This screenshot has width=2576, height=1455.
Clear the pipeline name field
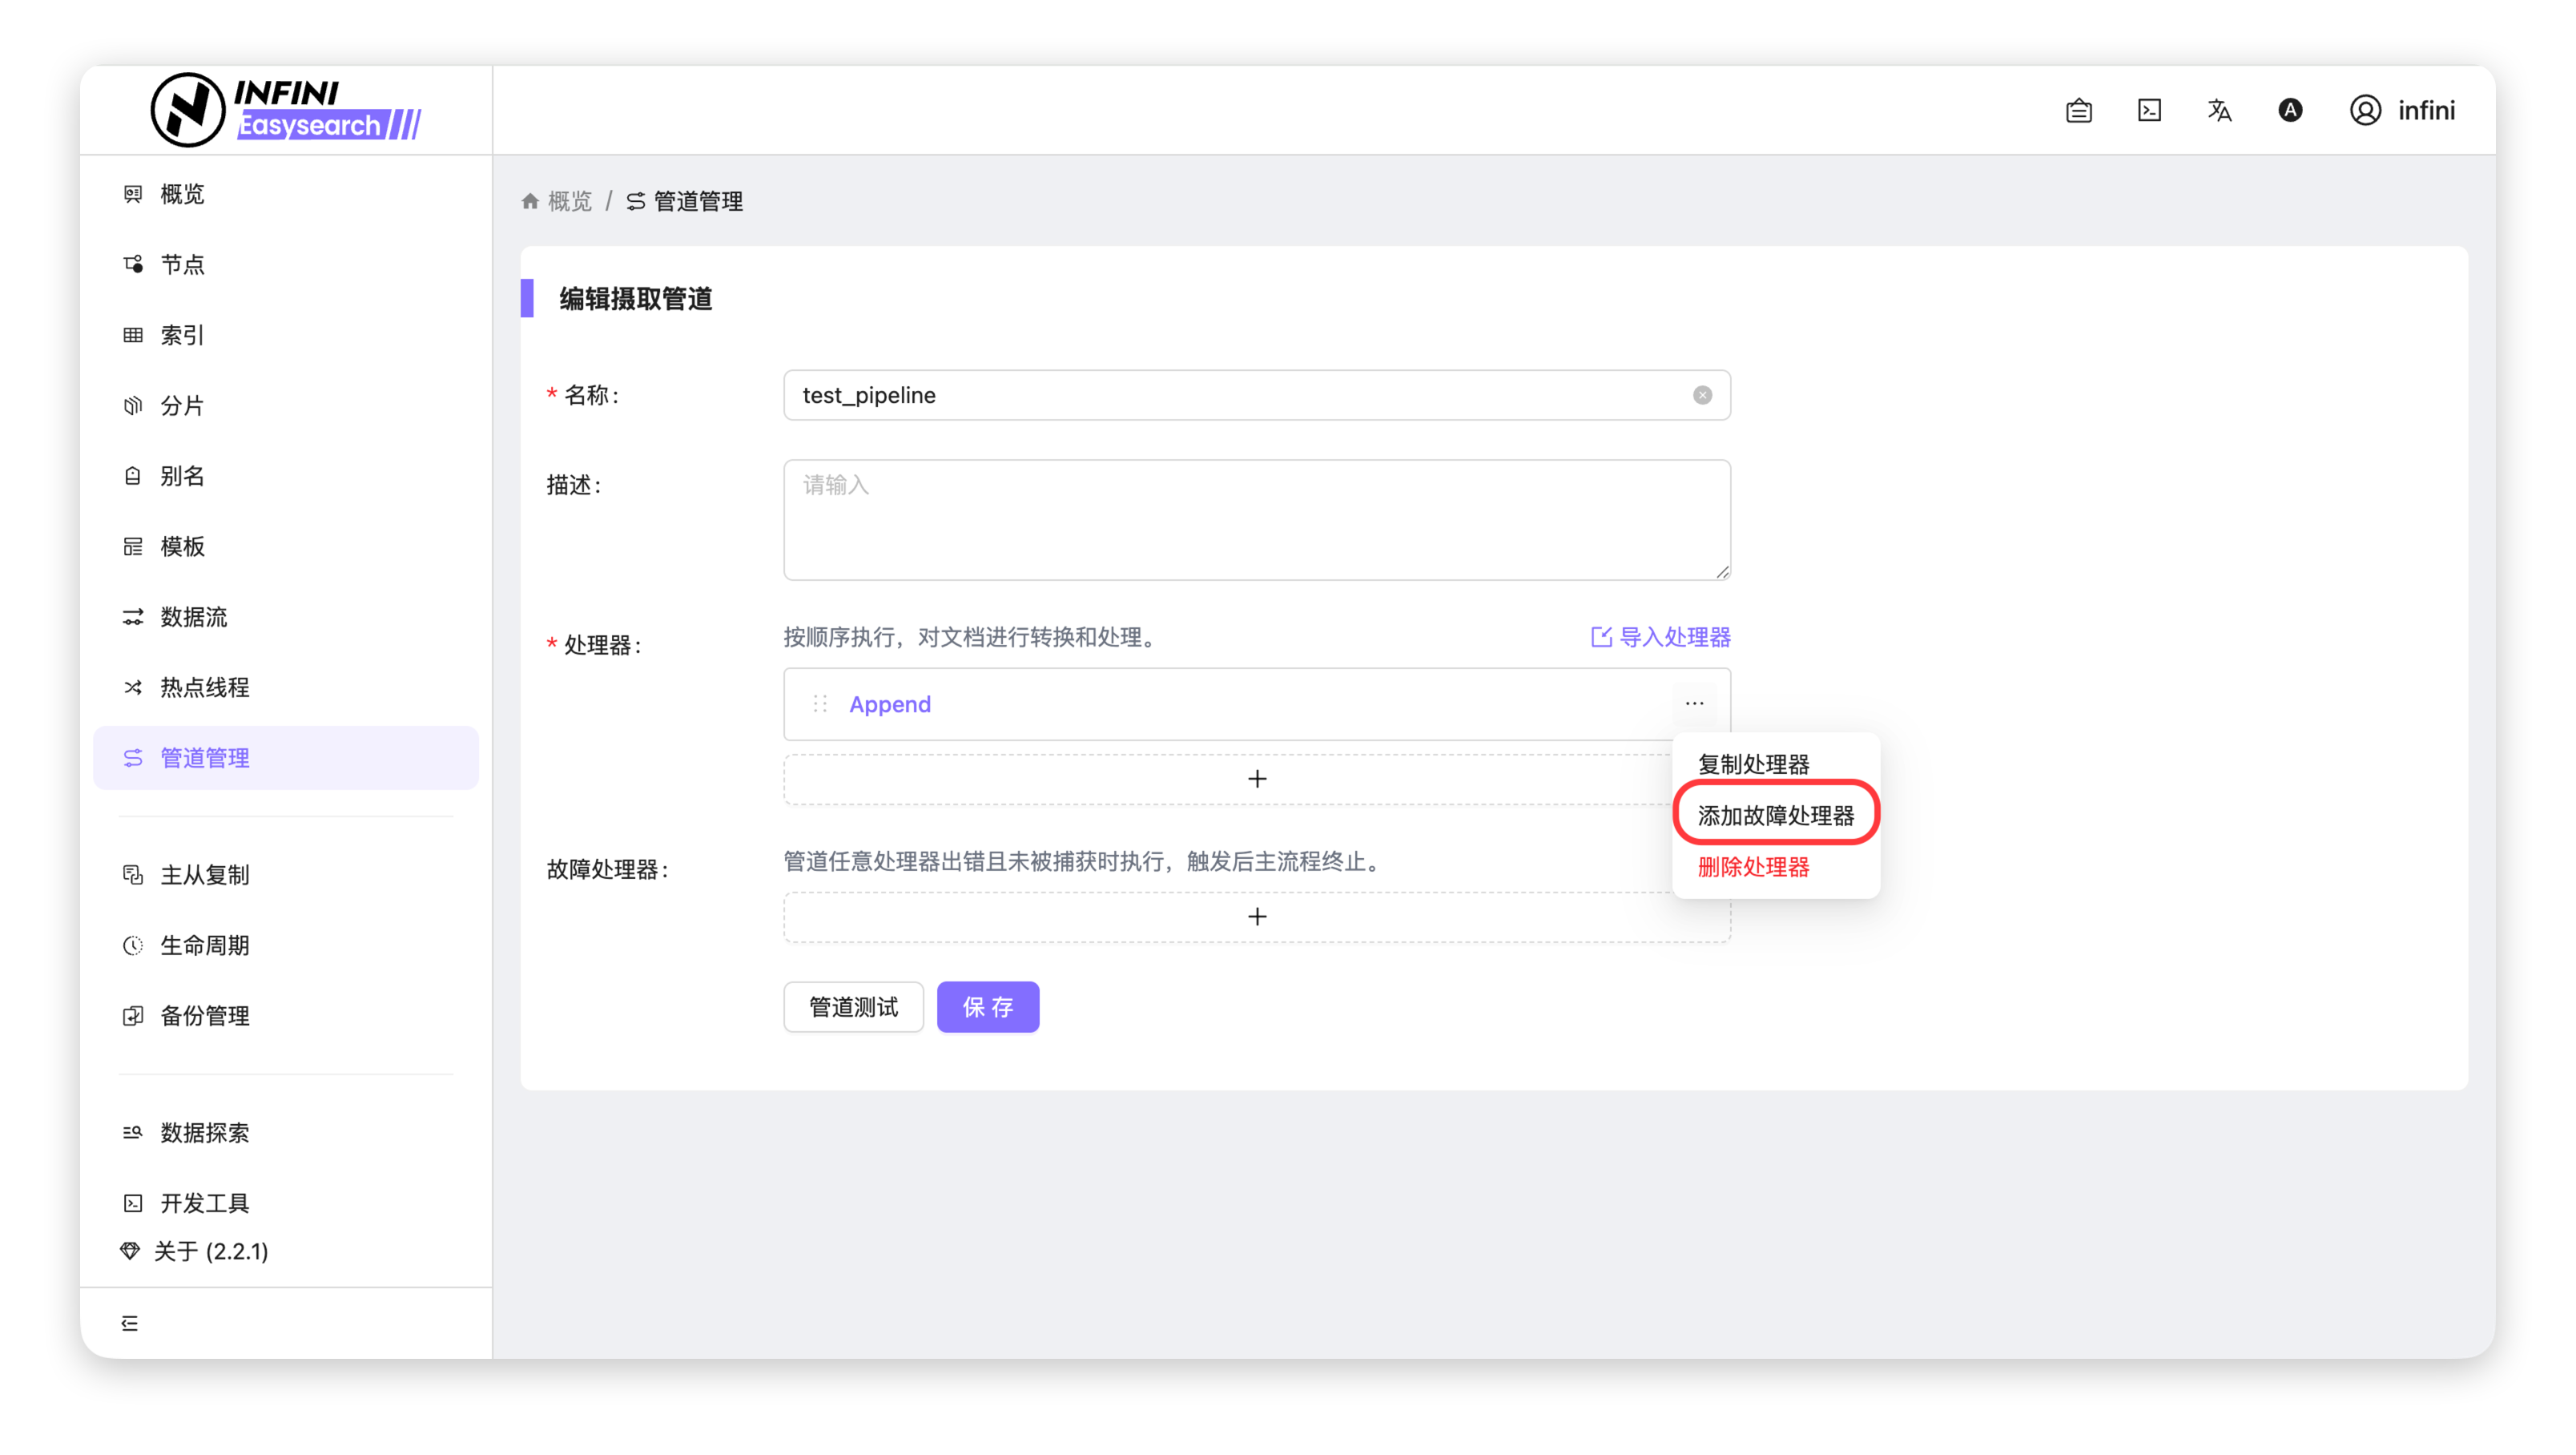pos(1702,395)
